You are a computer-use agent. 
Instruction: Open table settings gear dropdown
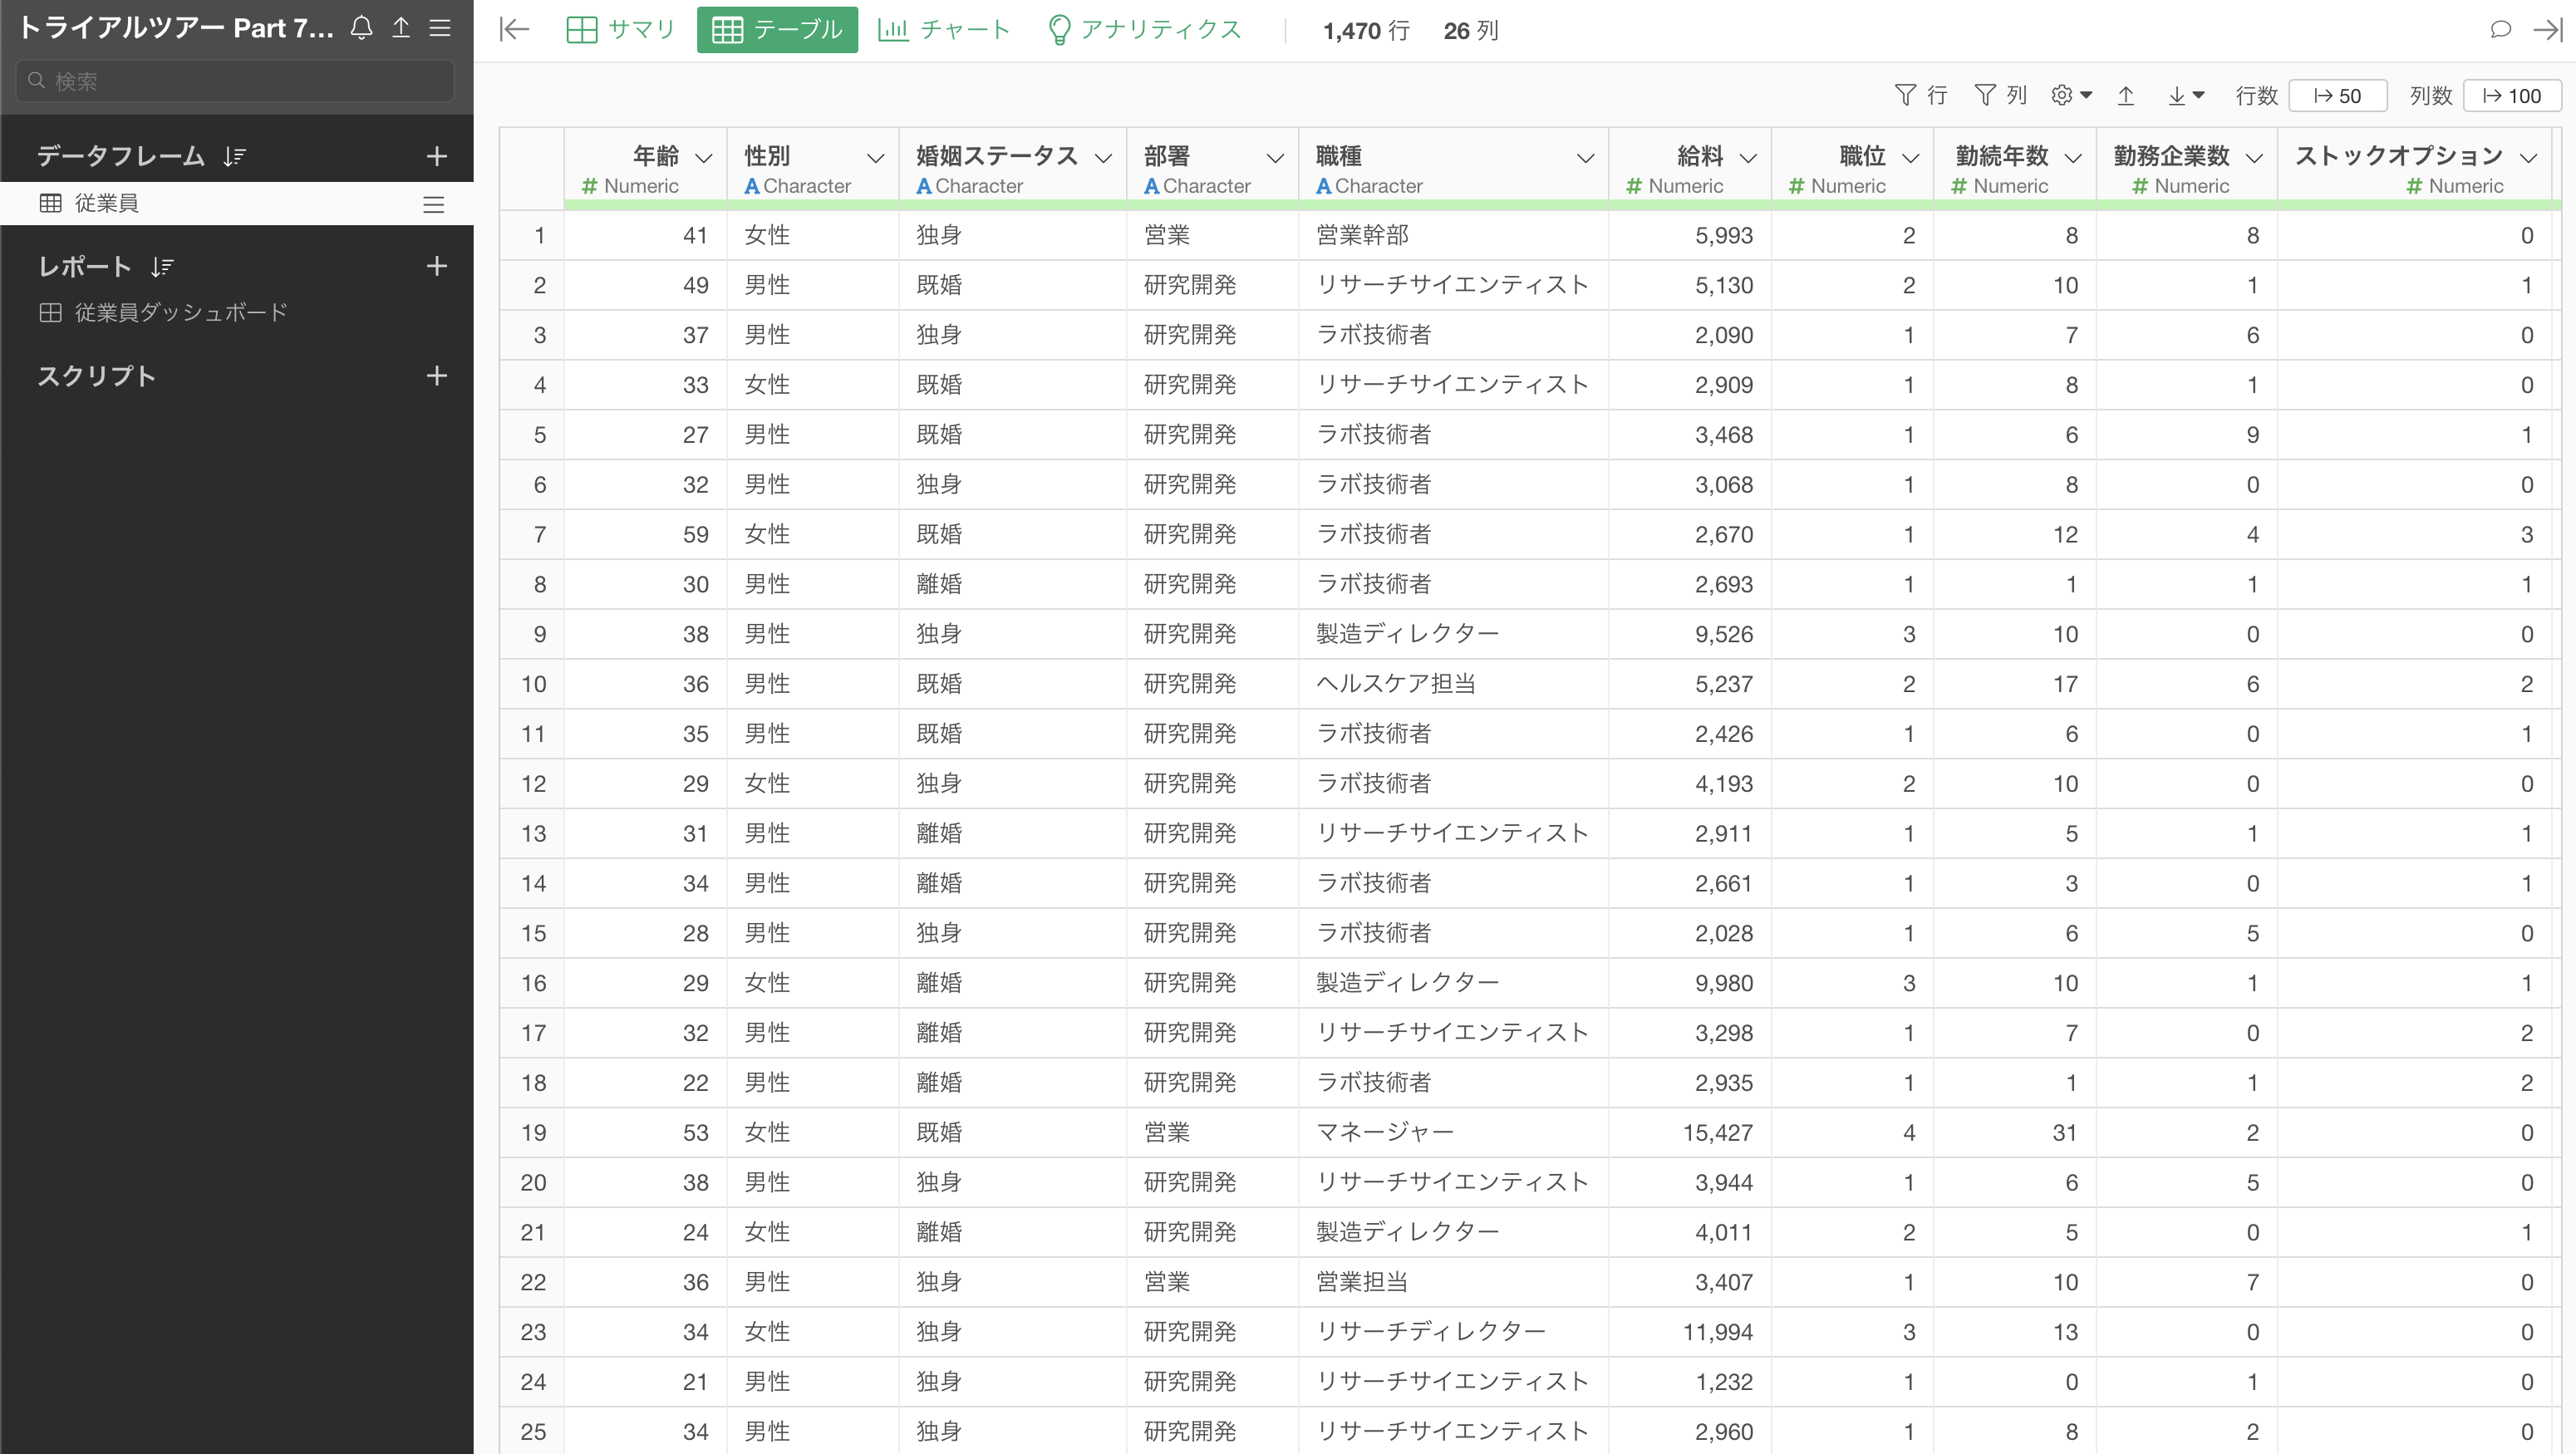pyautogui.click(x=2072, y=95)
